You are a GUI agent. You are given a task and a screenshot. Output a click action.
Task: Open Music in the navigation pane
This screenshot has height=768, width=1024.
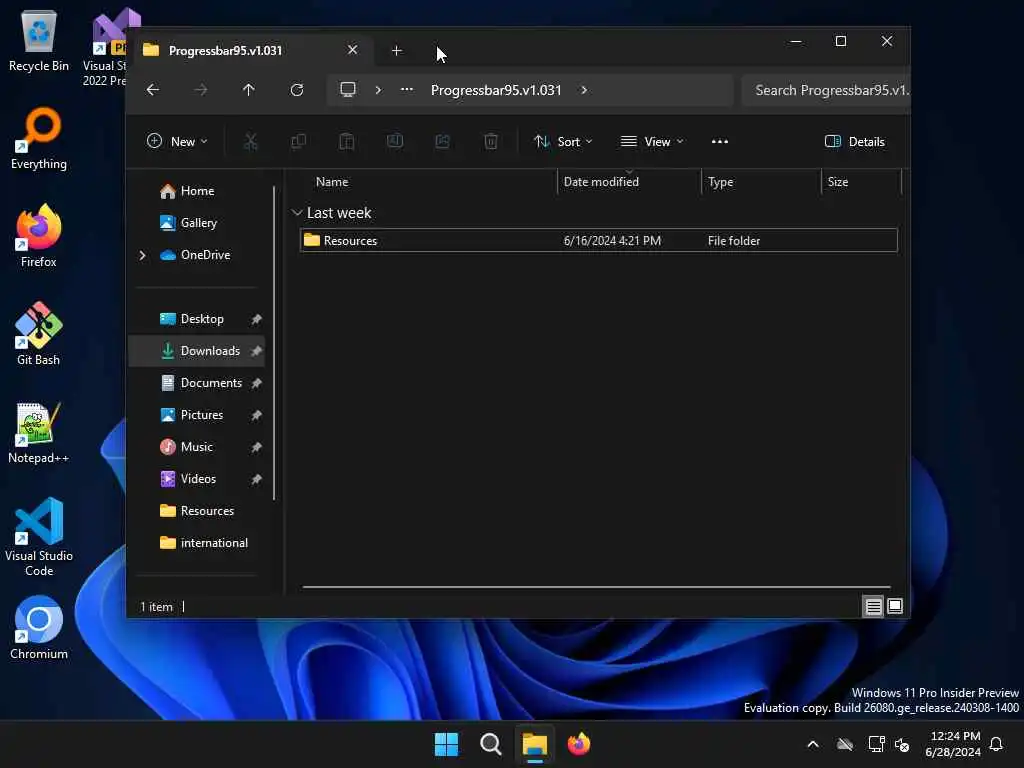tap(196, 447)
